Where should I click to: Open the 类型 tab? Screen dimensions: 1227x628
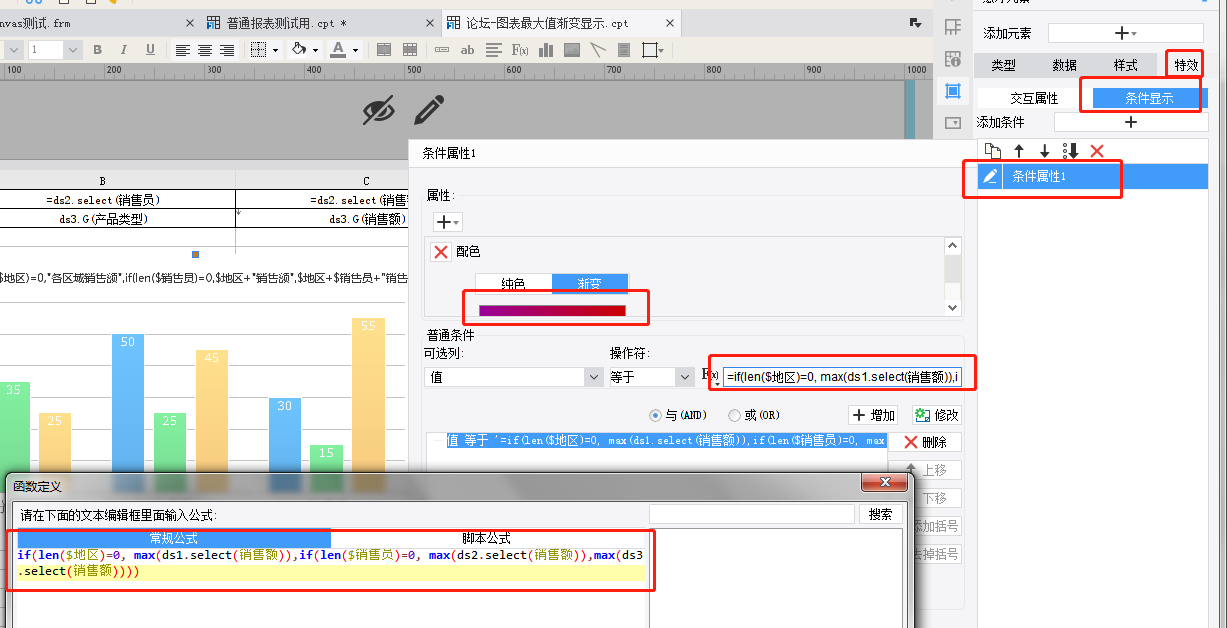tap(1003, 65)
